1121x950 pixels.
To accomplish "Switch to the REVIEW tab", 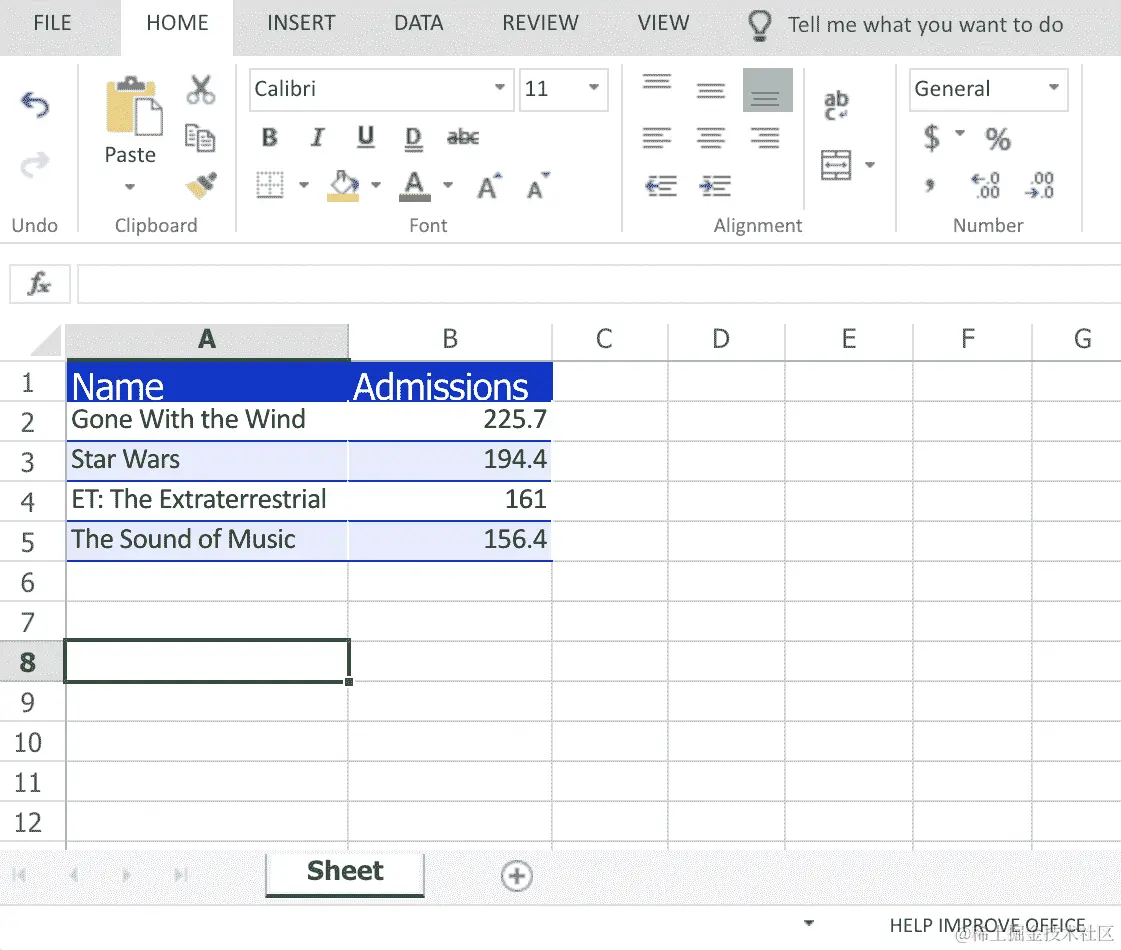I will tap(540, 23).
